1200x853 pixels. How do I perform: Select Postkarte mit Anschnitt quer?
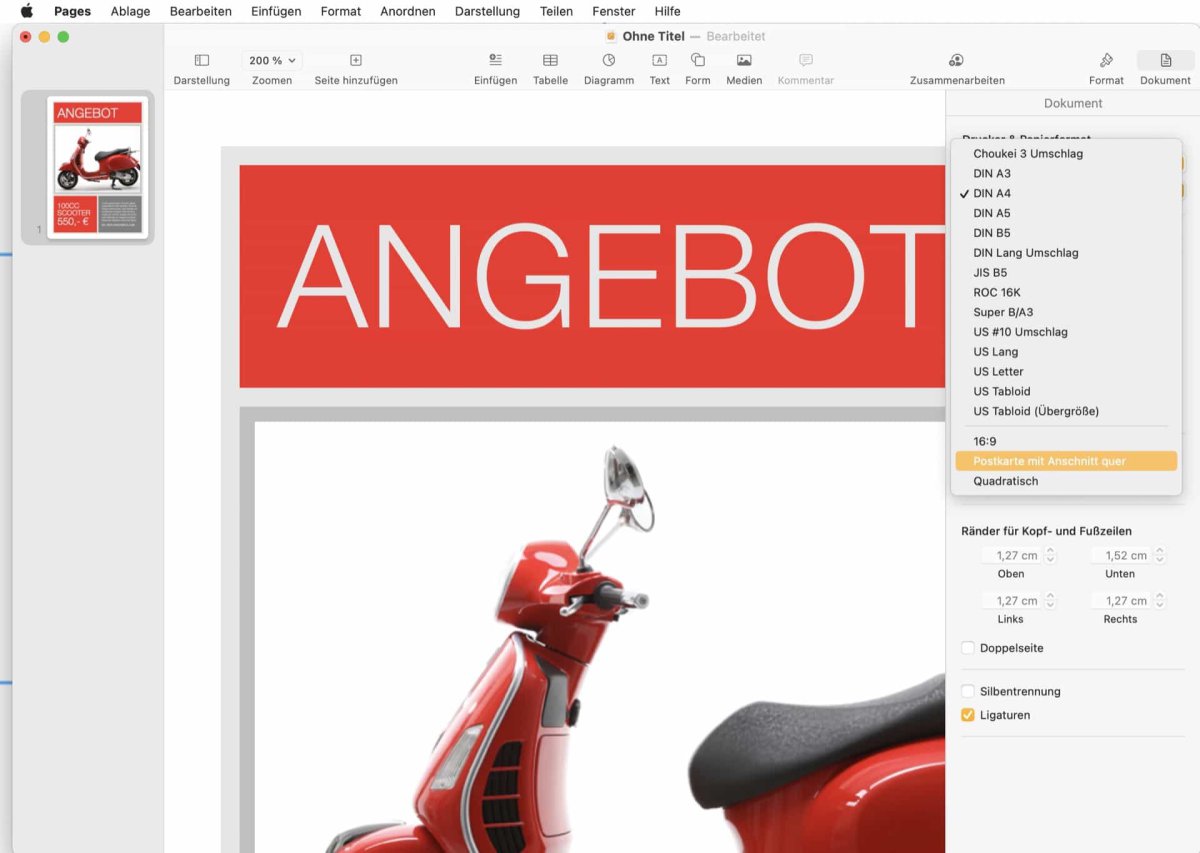click(x=1066, y=461)
